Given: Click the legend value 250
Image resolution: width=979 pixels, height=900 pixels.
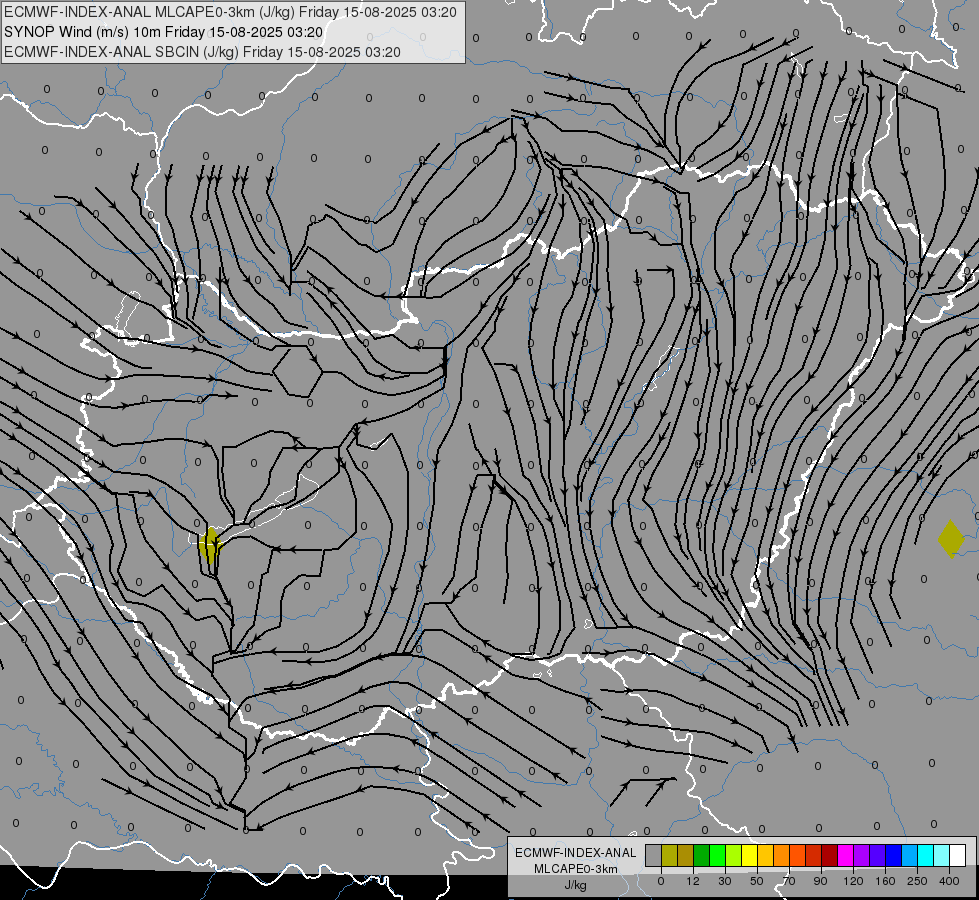Looking at the screenshot, I should (x=917, y=881).
